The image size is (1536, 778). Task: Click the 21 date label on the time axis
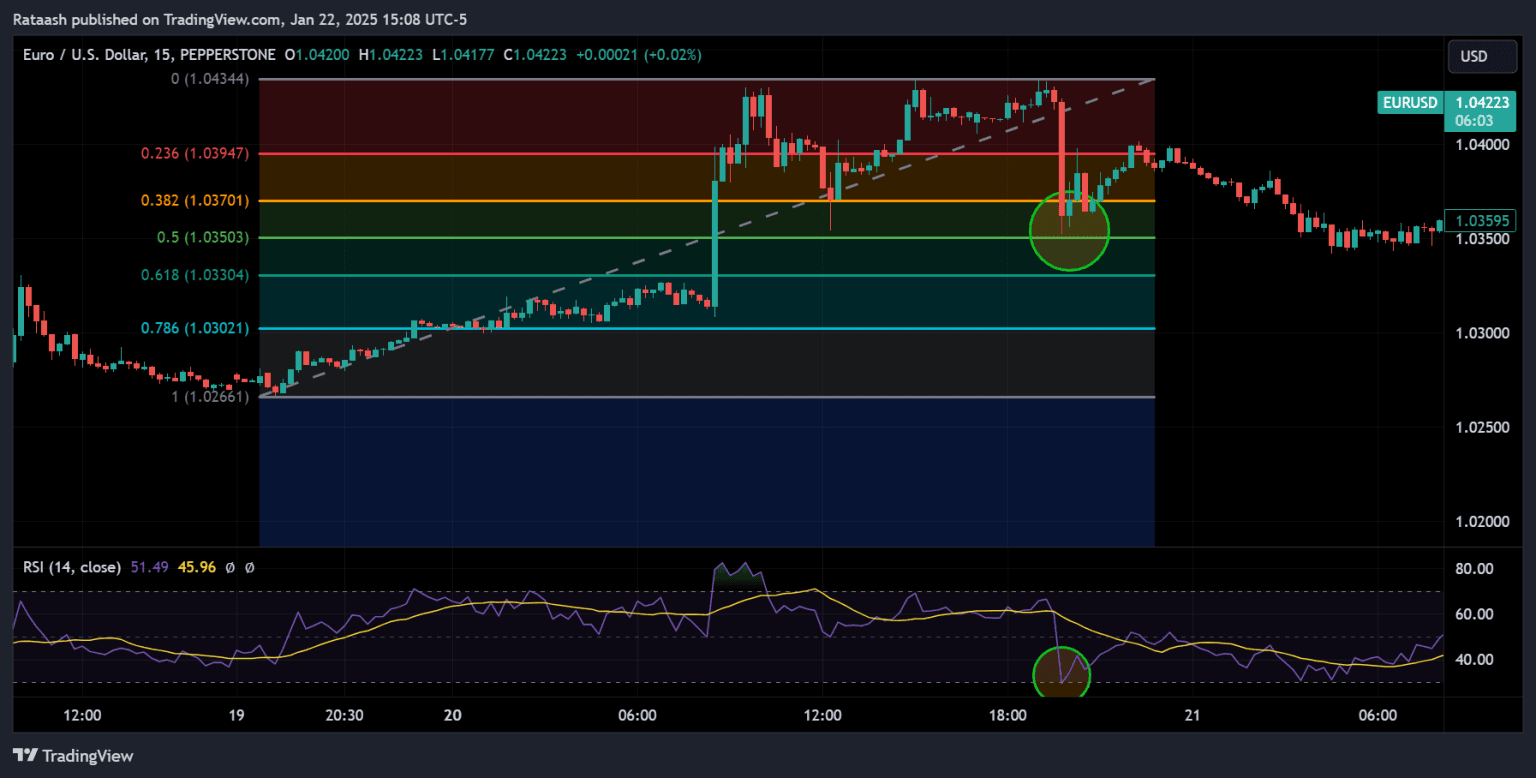(x=1191, y=715)
